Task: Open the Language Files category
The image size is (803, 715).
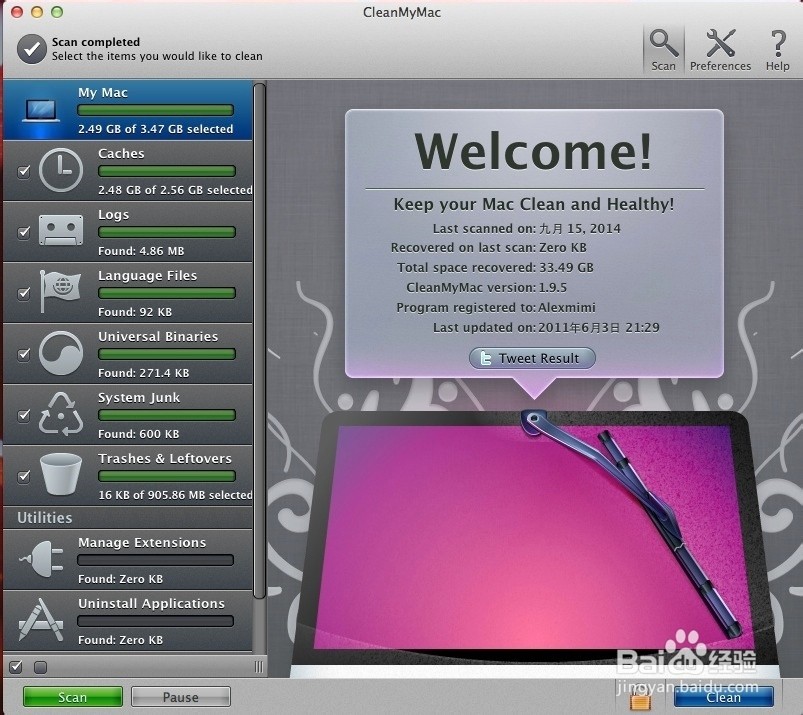Action: tap(128, 292)
